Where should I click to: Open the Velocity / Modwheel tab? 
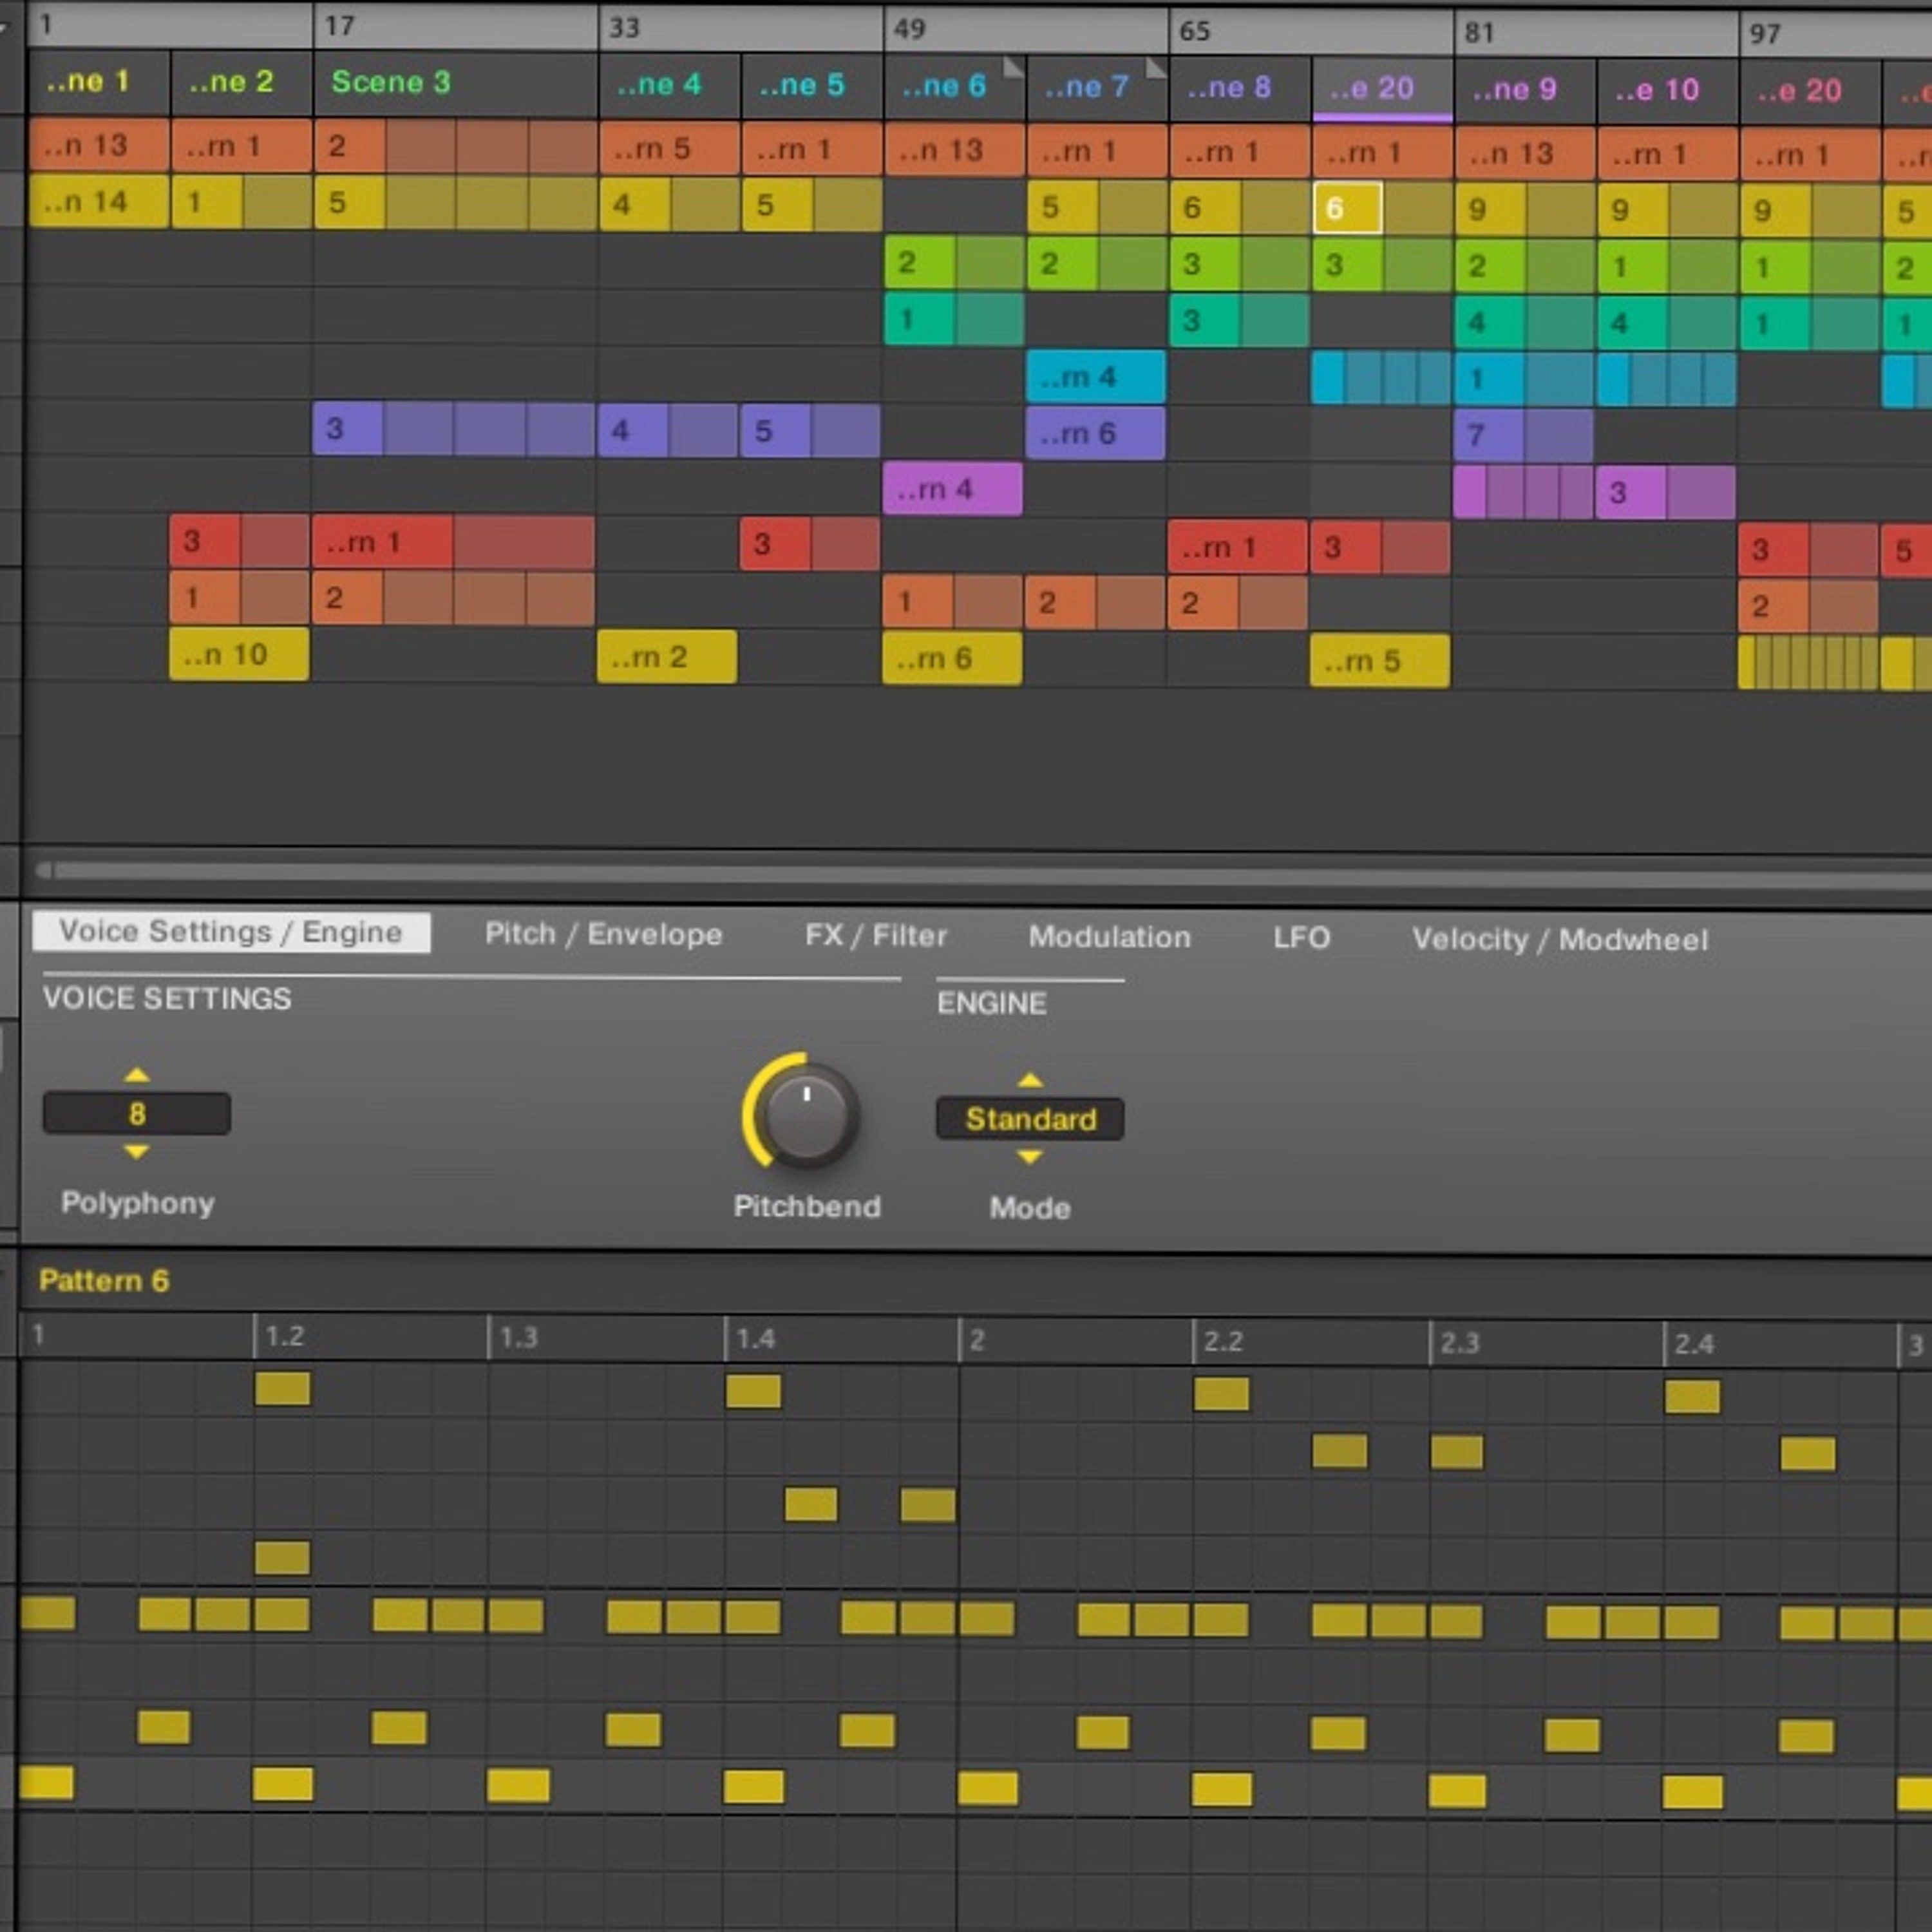tap(1559, 940)
